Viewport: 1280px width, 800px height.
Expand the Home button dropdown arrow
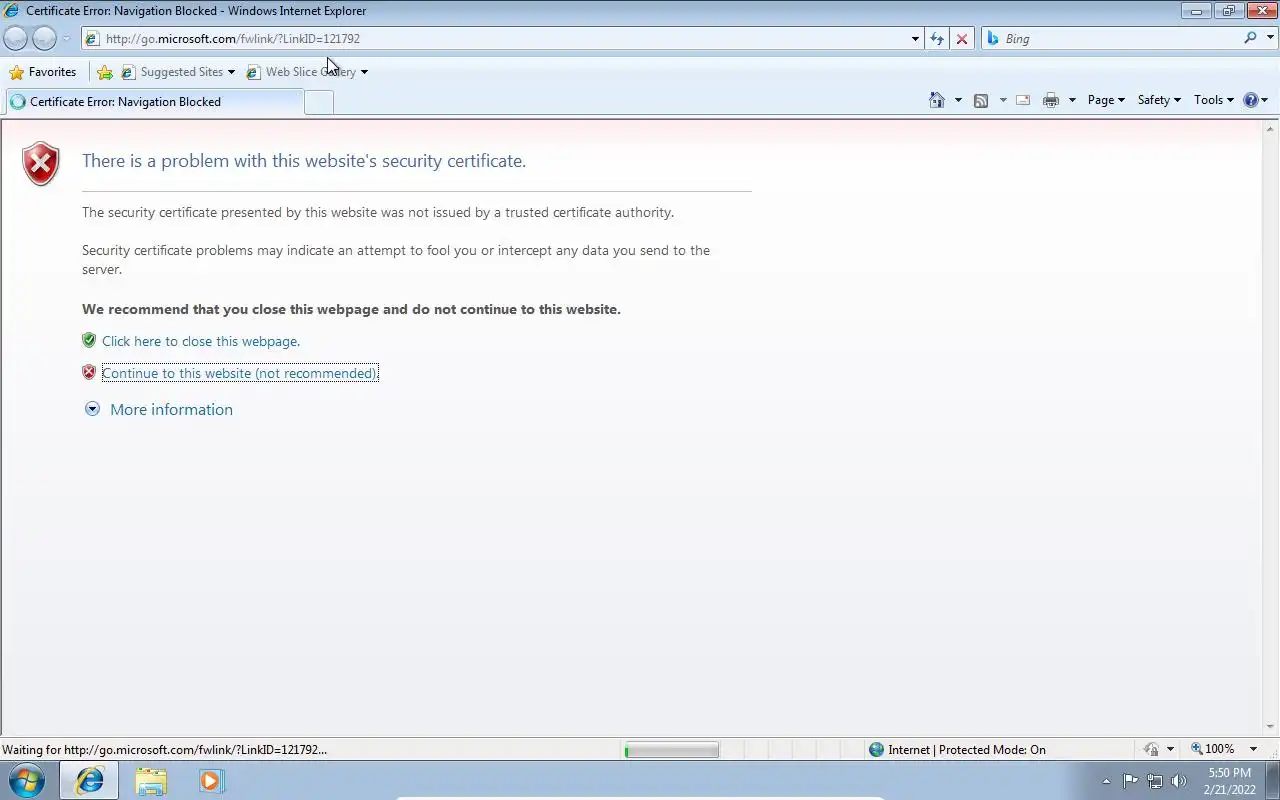[x=958, y=100]
